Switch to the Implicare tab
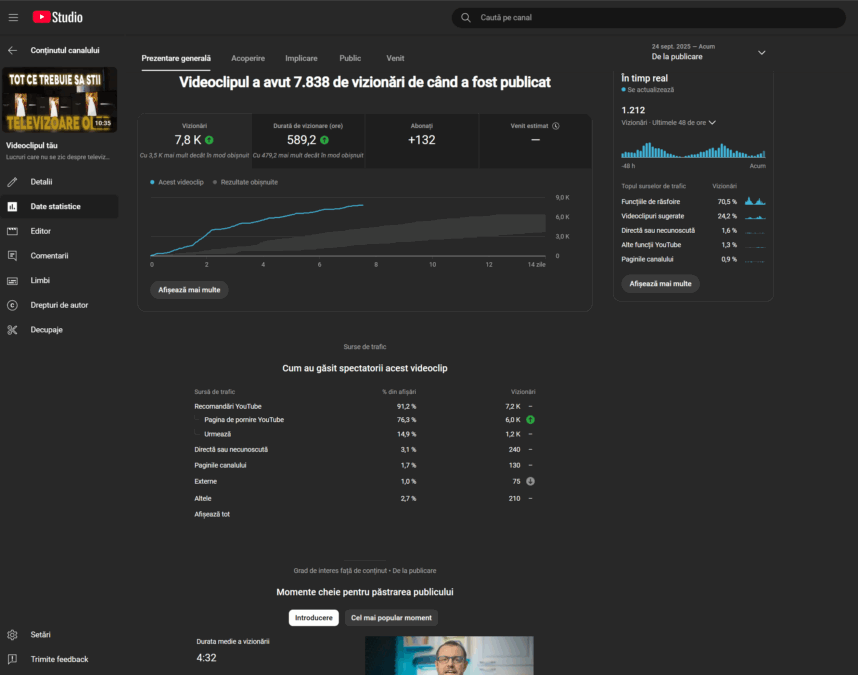 (x=301, y=58)
